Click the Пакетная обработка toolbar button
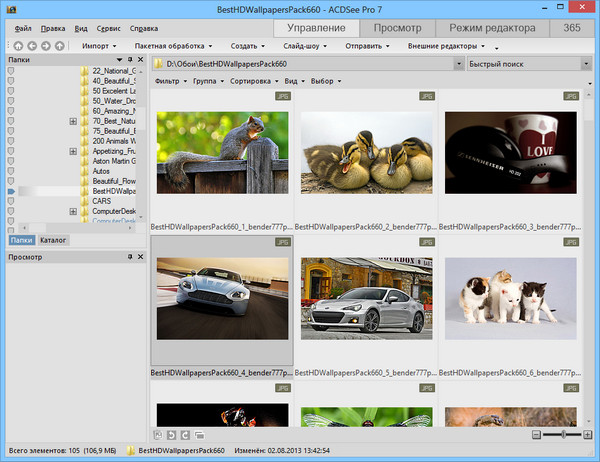 pyautogui.click(x=165, y=46)
